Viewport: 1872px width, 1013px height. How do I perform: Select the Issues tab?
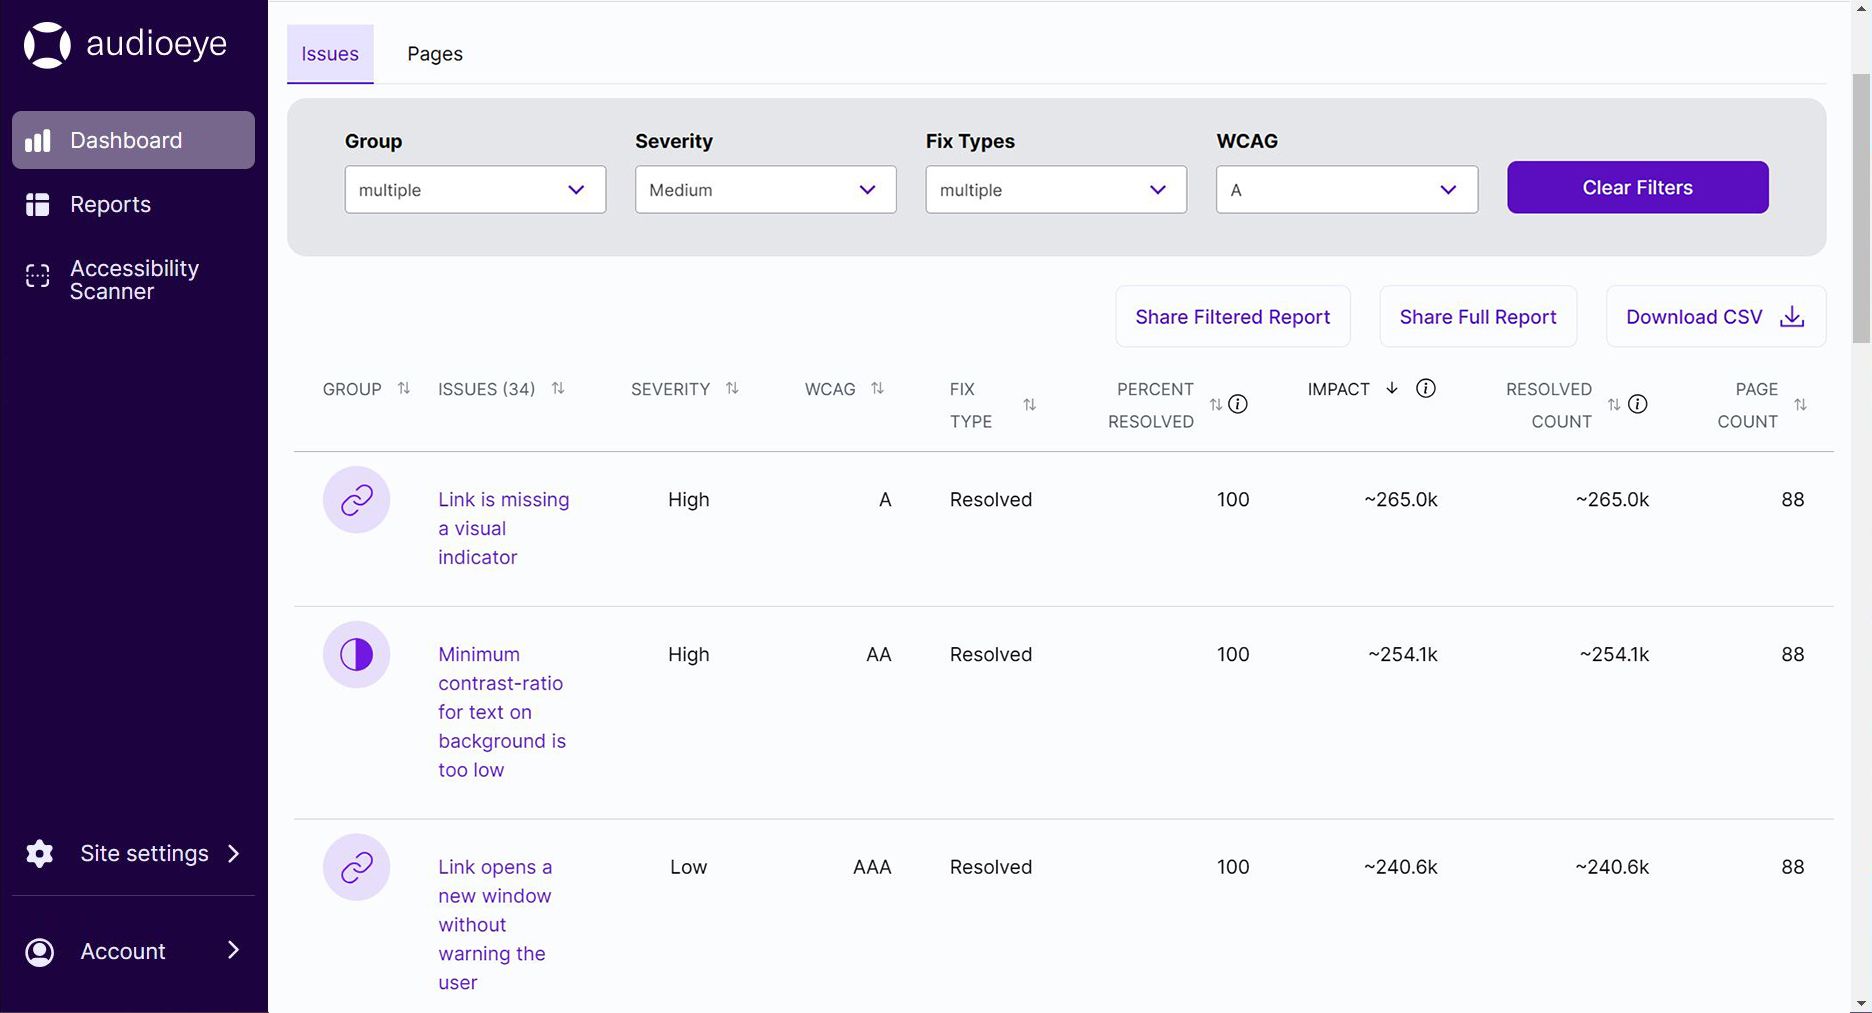point(330,54)
